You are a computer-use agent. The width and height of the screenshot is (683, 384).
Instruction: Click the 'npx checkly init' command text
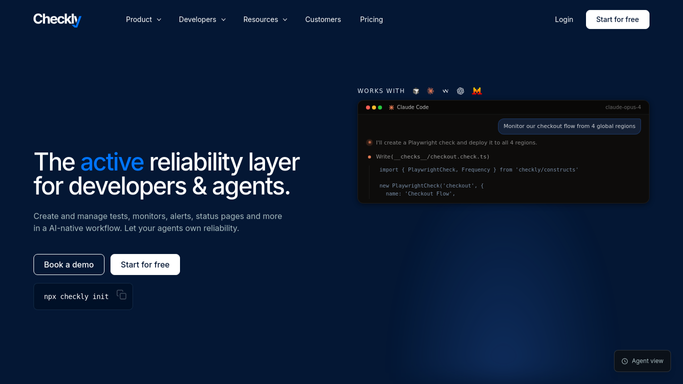point(76,296)
